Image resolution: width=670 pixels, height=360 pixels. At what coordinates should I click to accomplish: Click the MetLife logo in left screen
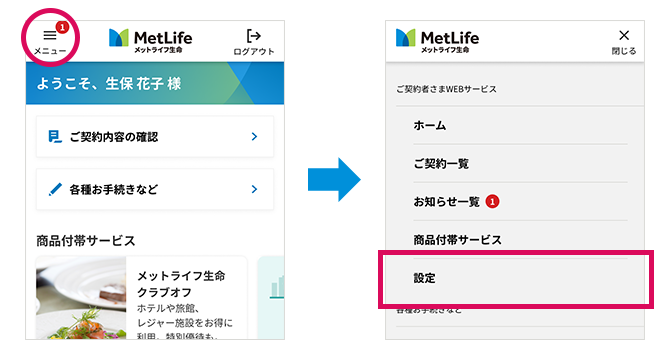[x=150, y=41]
